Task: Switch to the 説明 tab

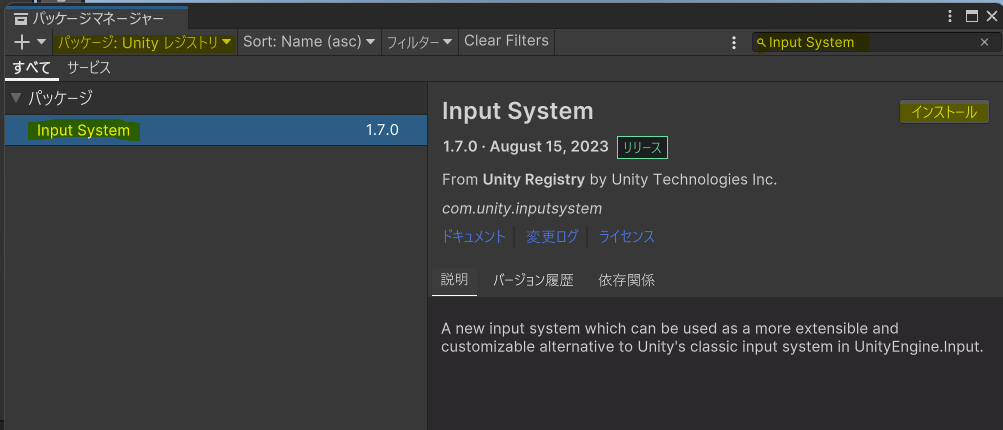Action: 454,280
